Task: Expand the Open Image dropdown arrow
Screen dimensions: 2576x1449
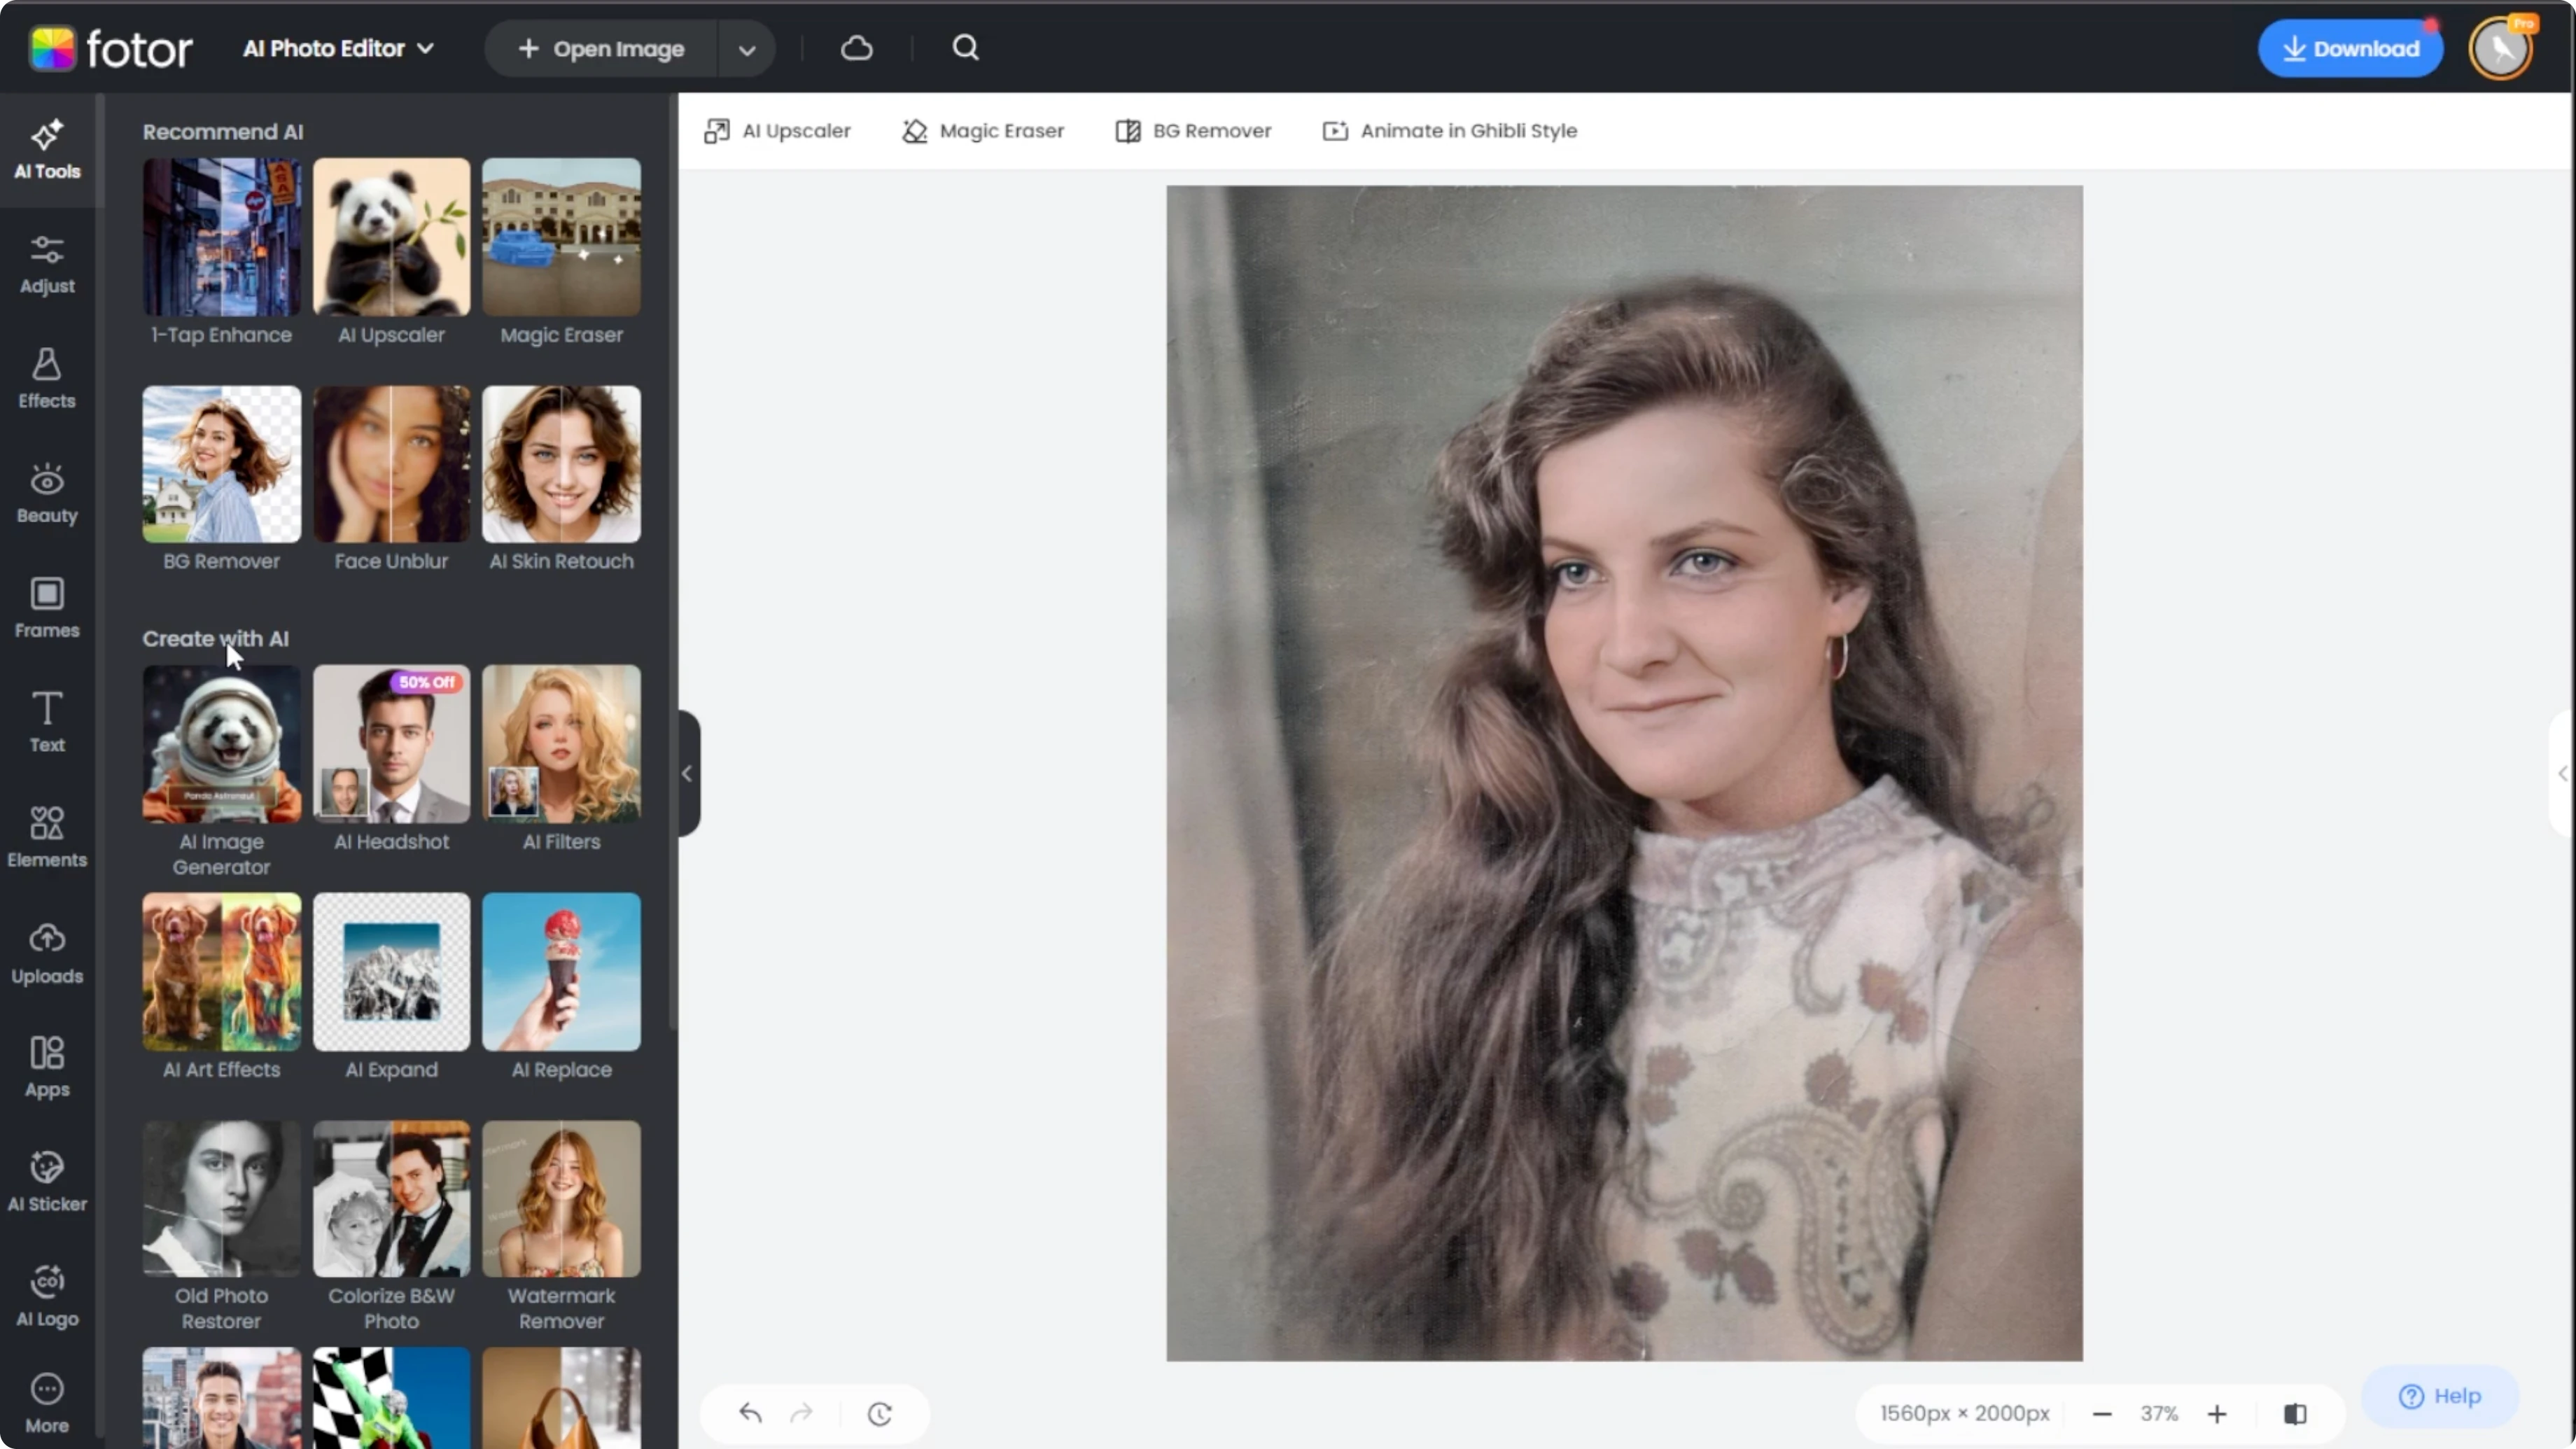Action: click(747, 49)
